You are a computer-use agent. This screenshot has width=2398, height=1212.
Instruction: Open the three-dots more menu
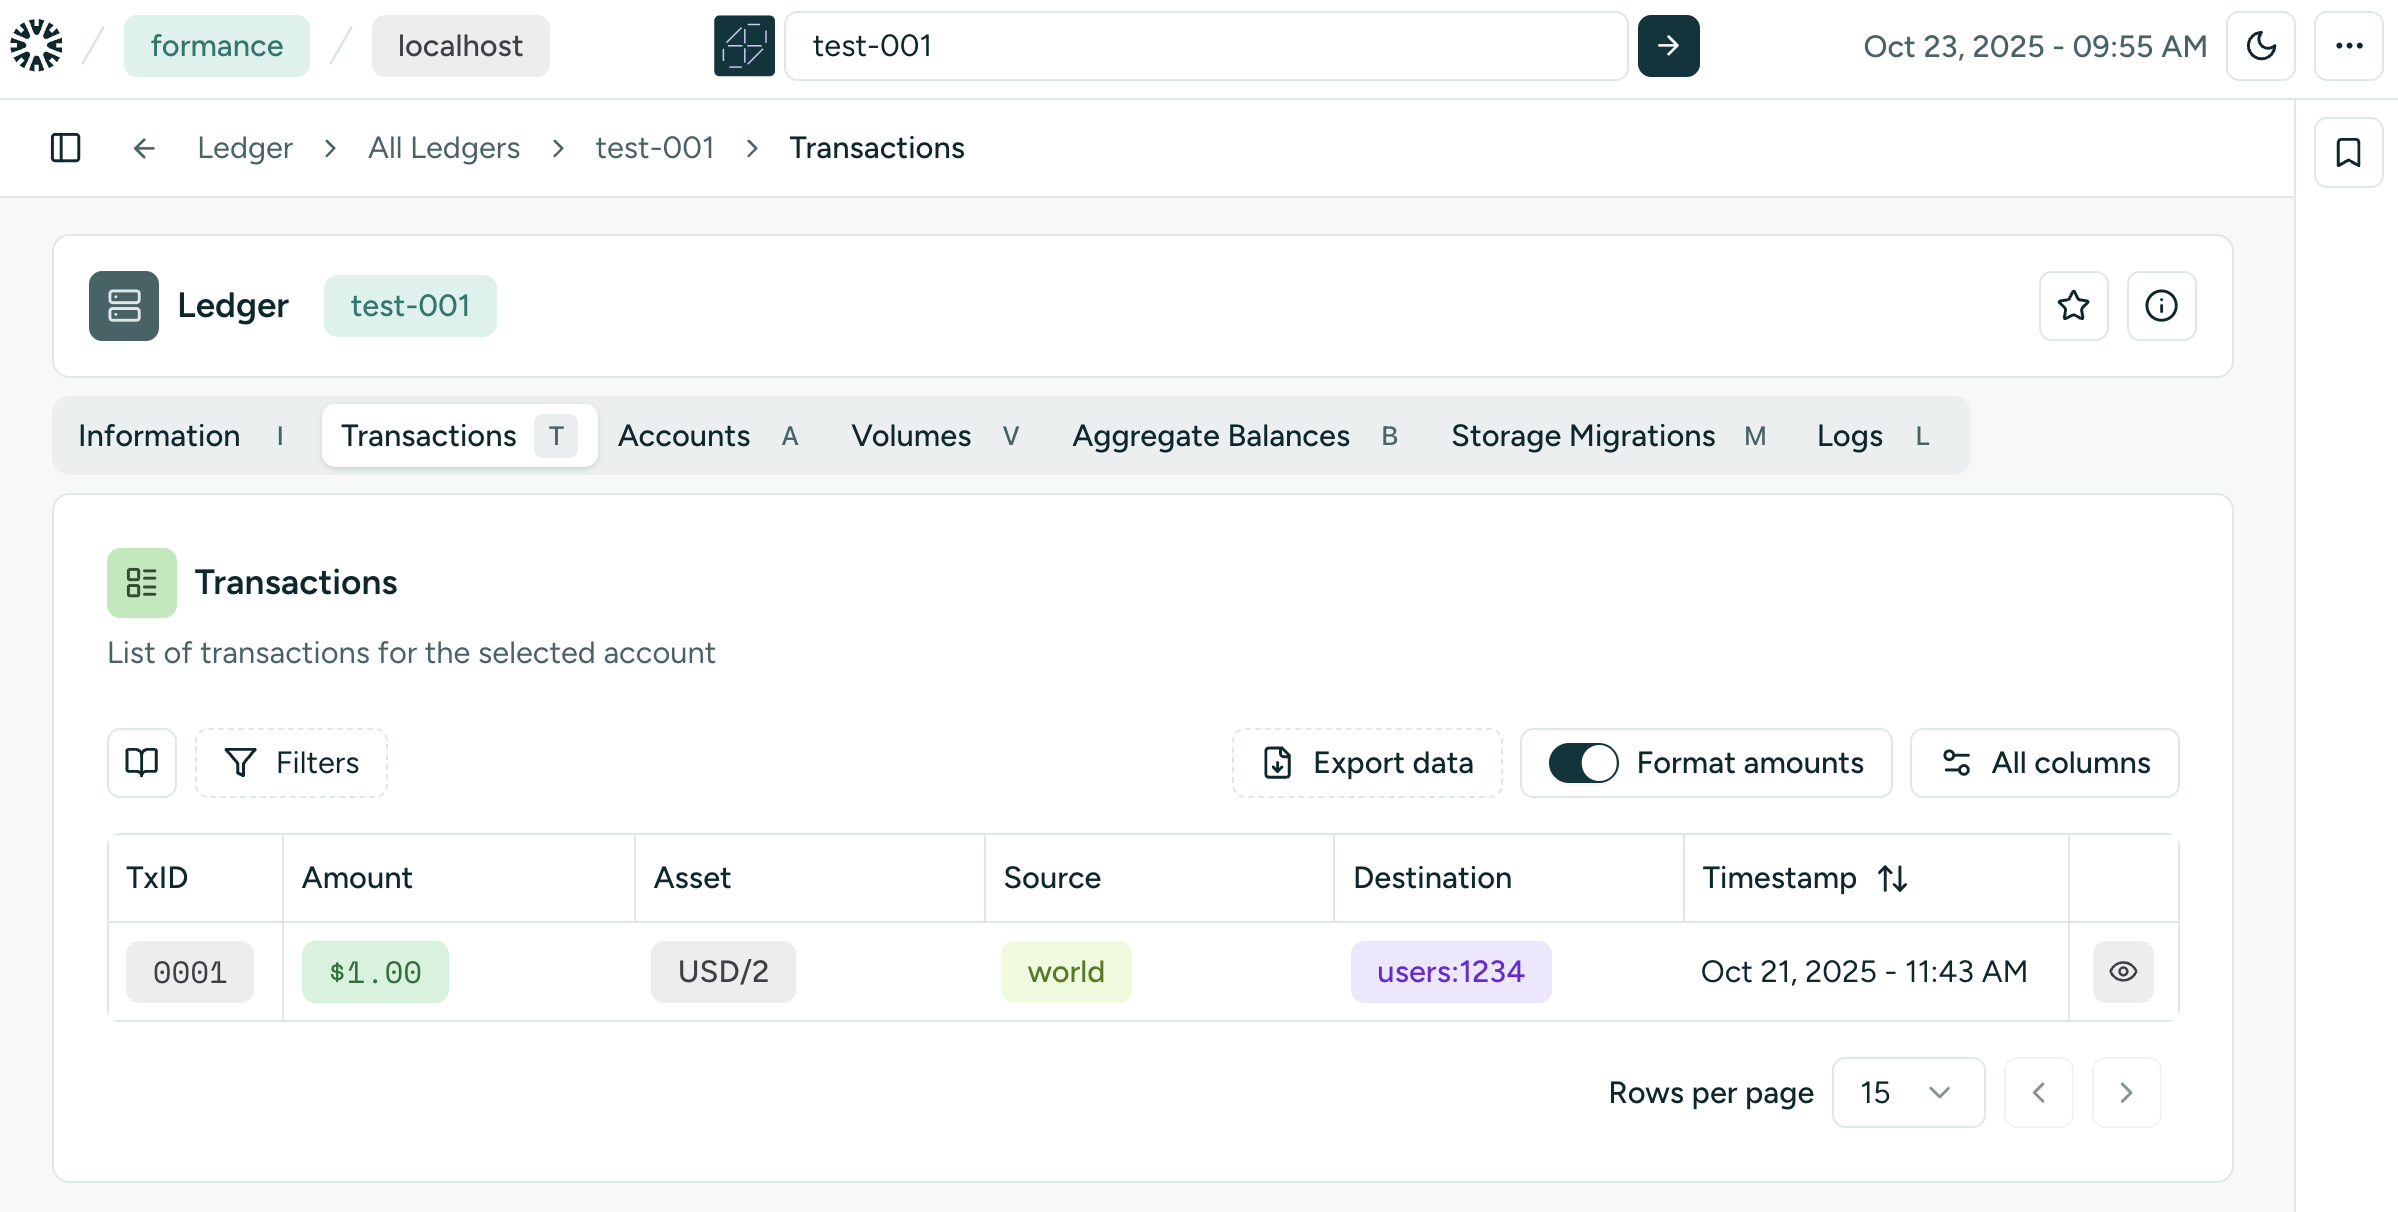[2348, 46]
